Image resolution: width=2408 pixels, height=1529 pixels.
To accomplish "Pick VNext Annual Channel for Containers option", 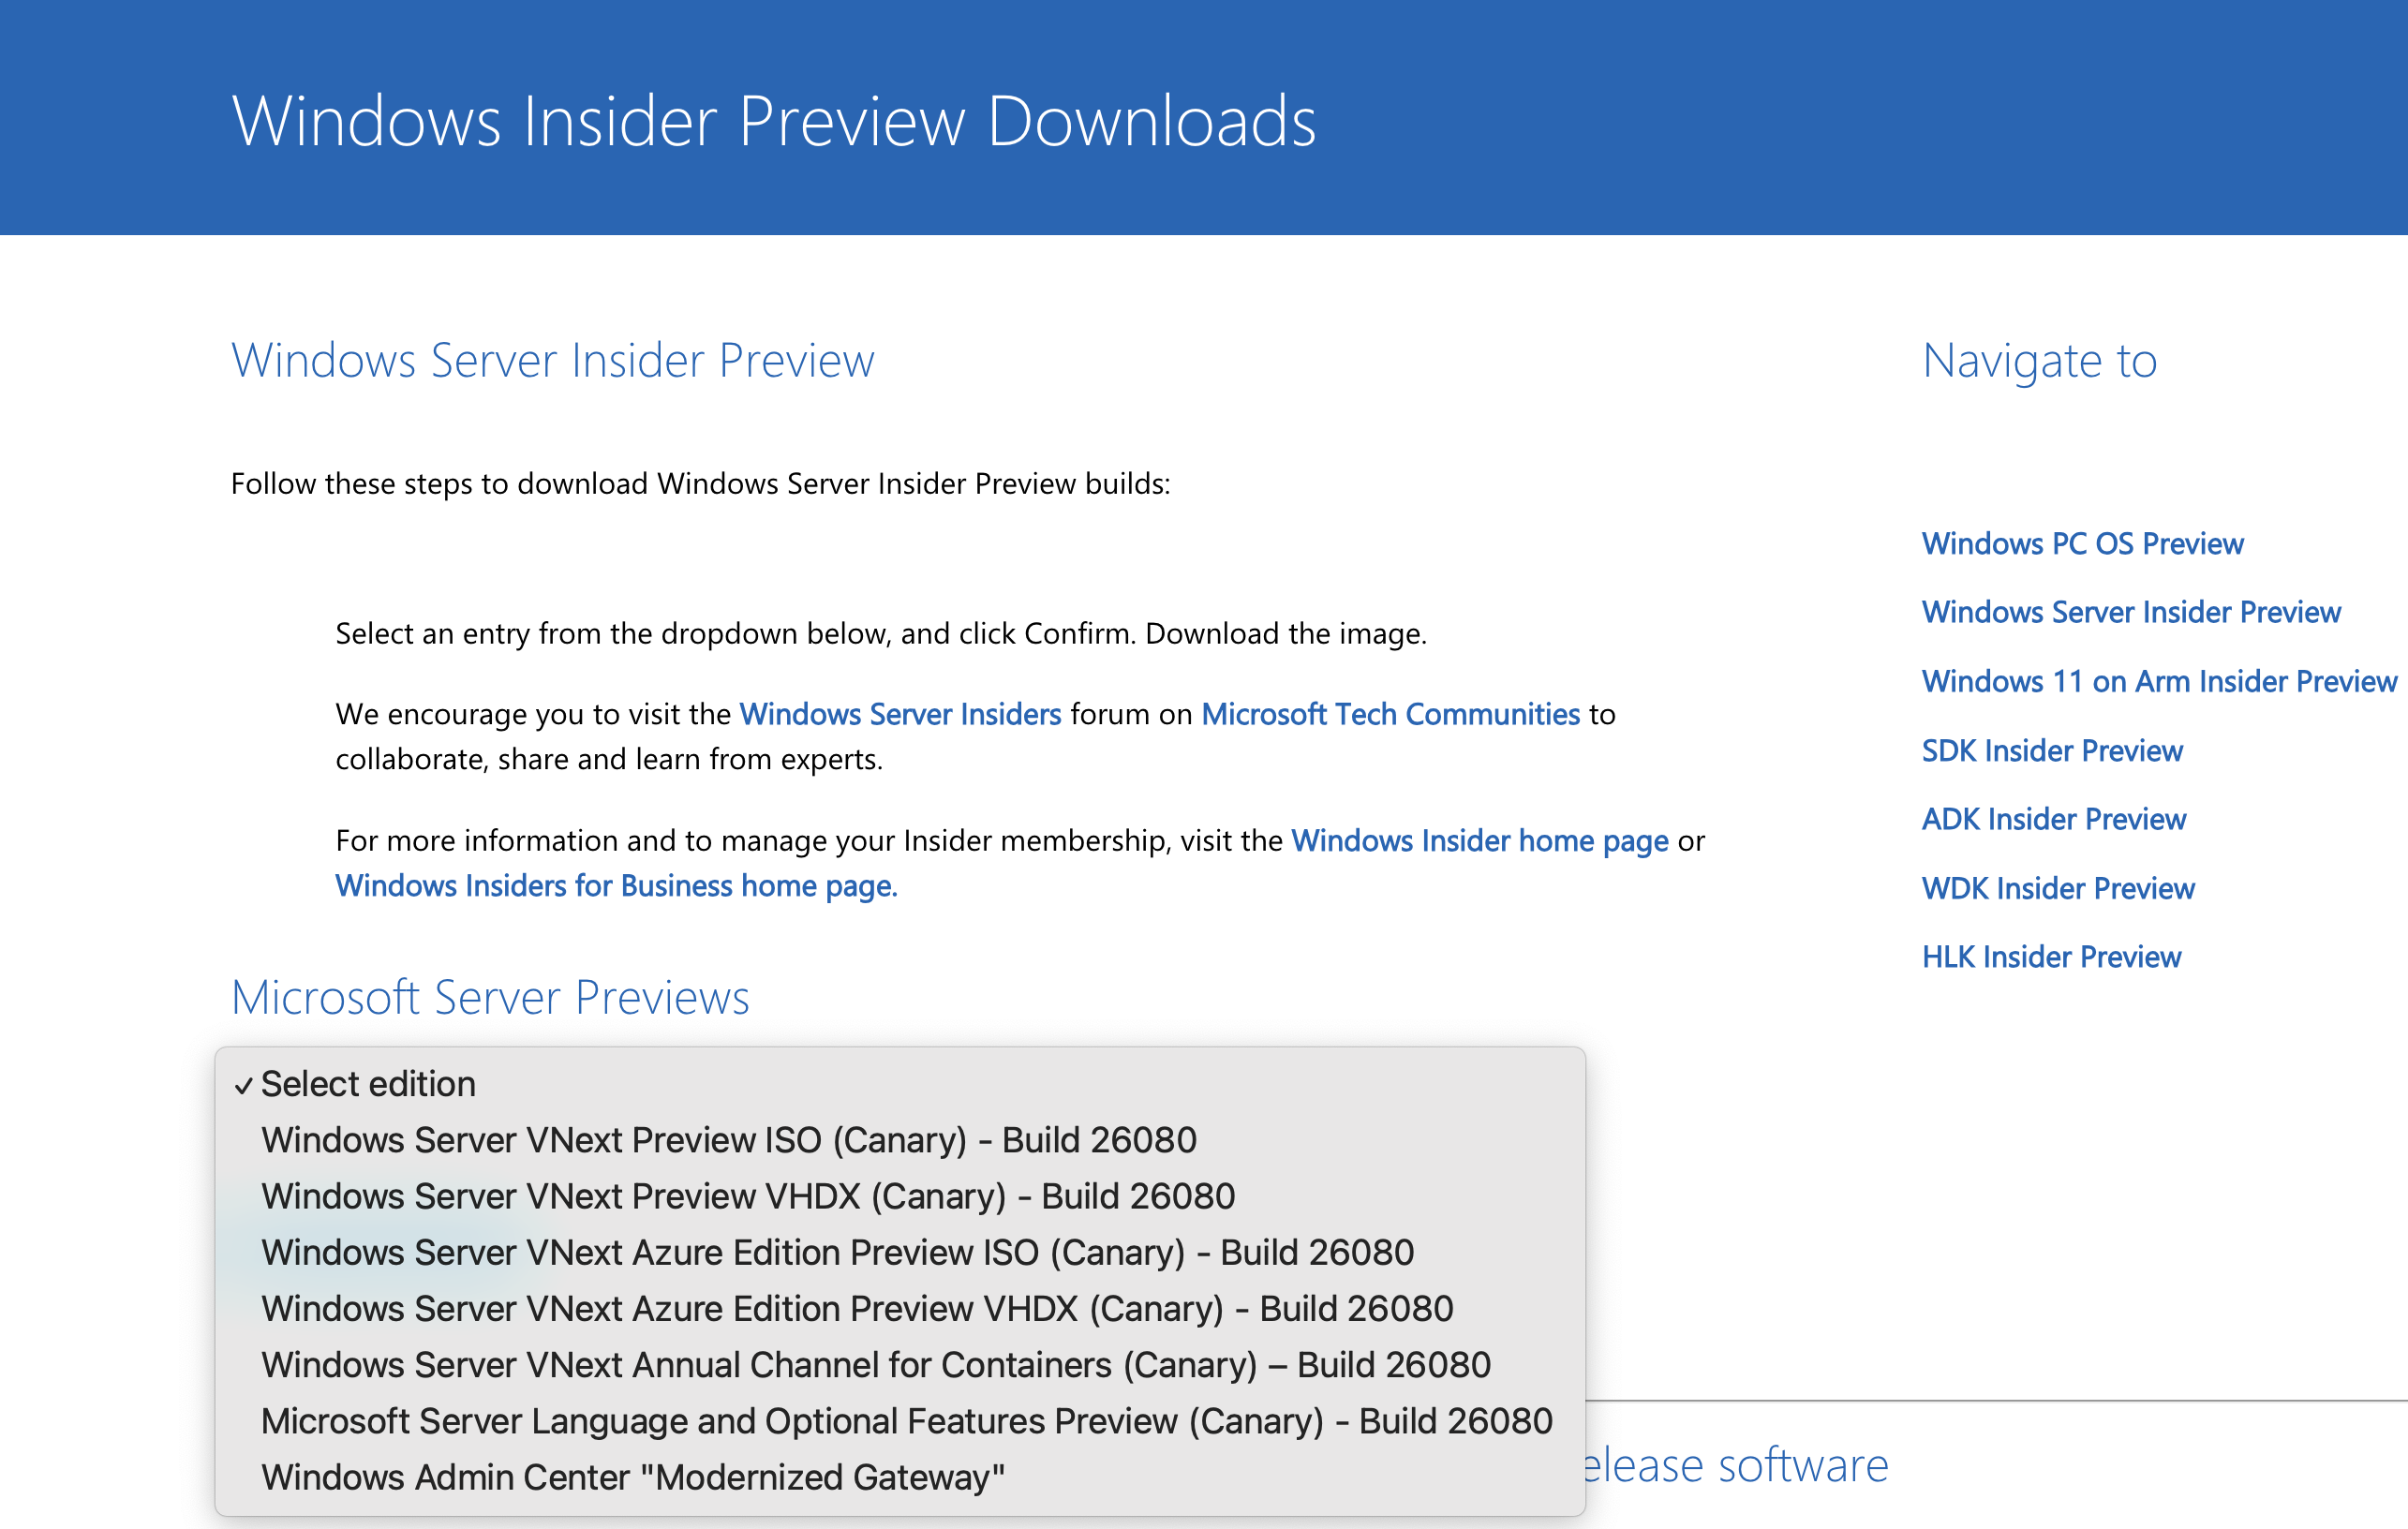I will pyautogui.click(x=900, y=1365).
